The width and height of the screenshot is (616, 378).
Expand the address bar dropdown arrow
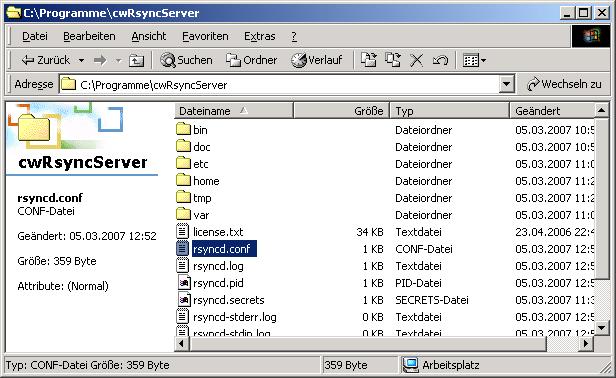click(506, 84)
